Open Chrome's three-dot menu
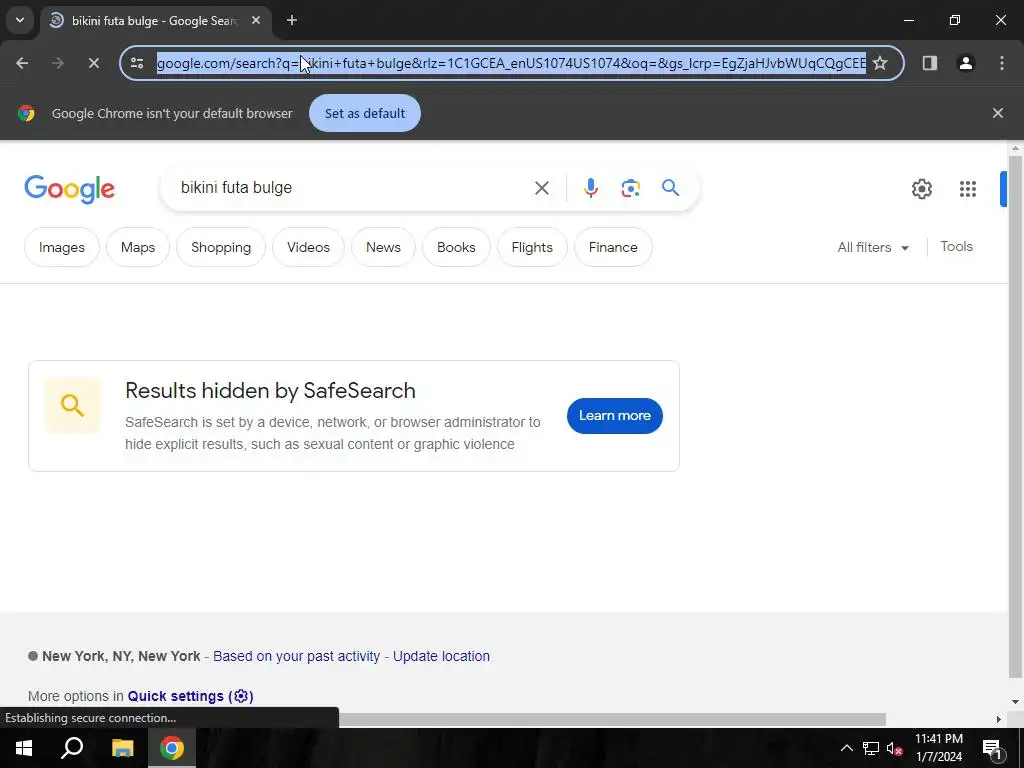 pyautogui.click(x=1002, y=63)
